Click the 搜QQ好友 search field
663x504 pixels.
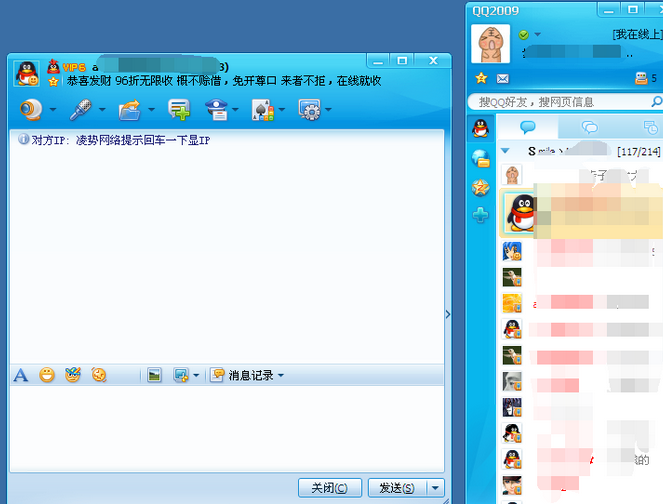559,102
